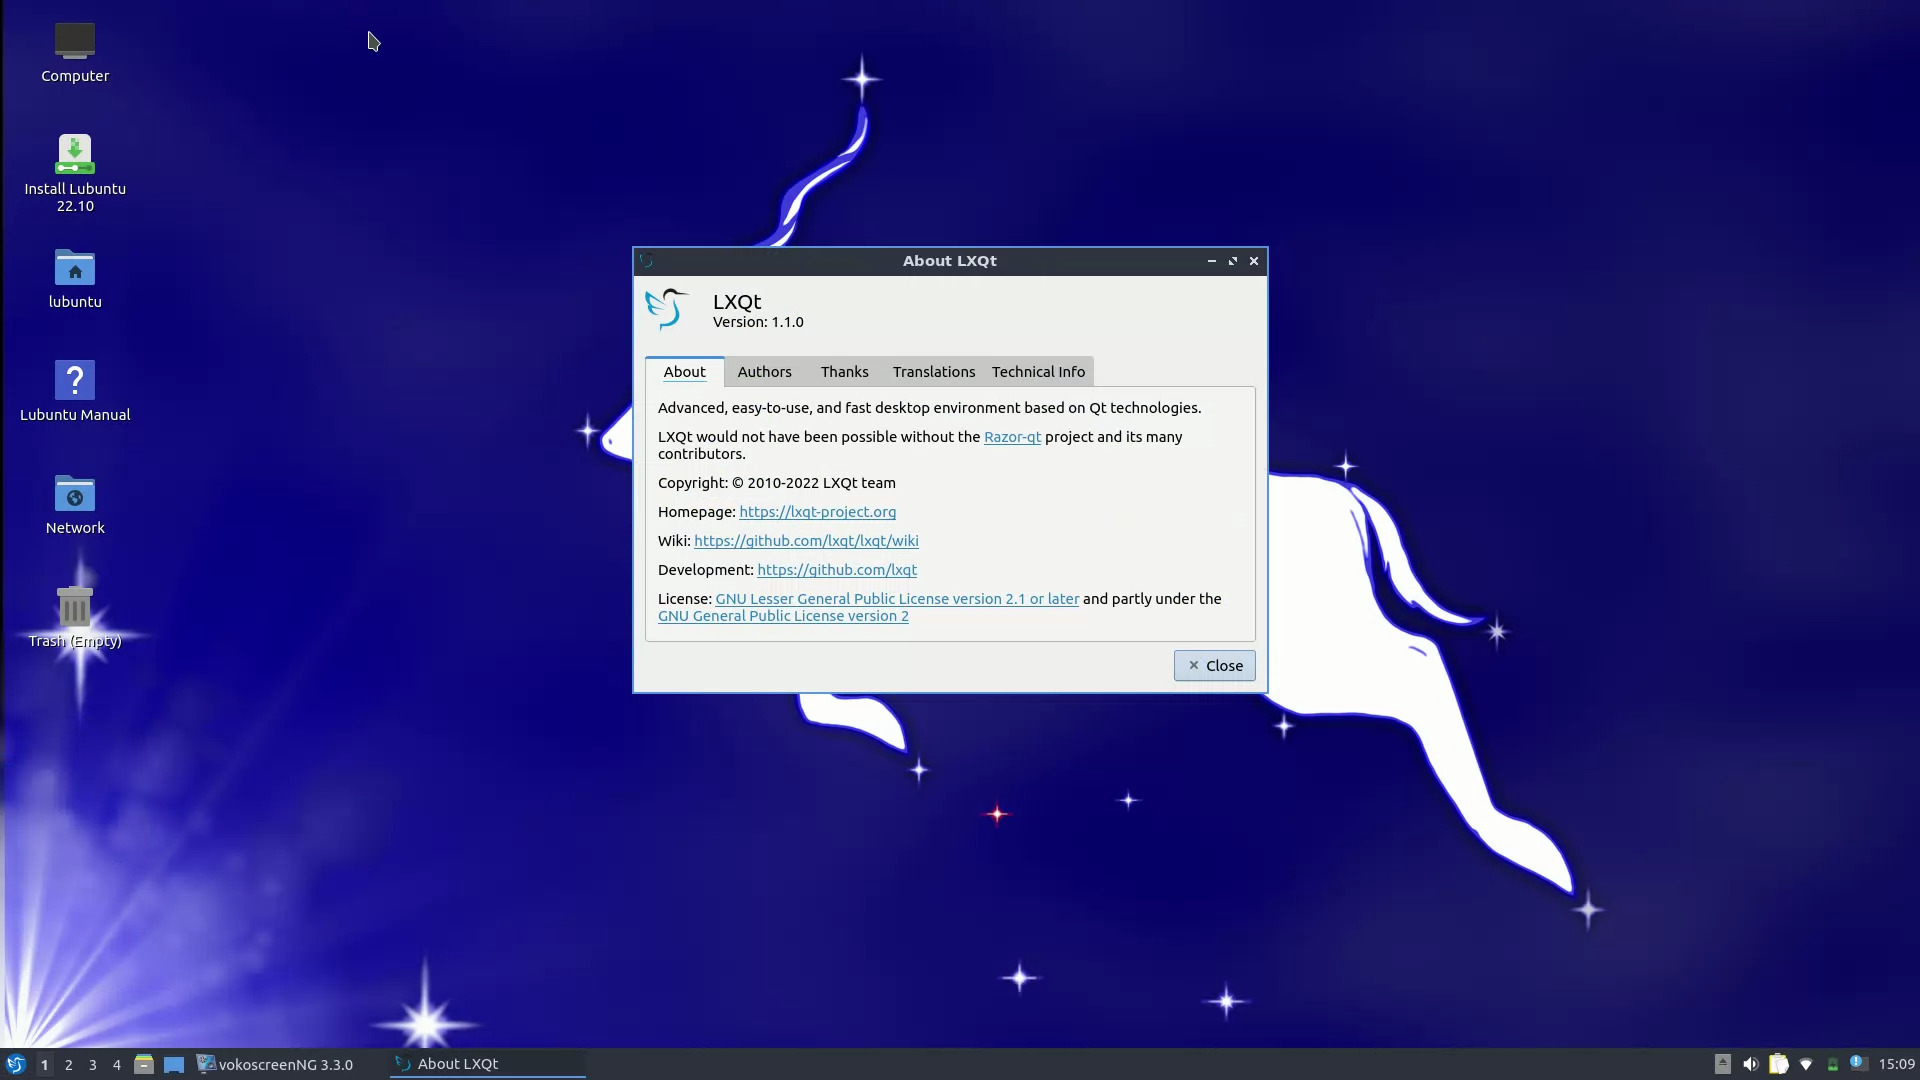Open the vokoScreenNG 3.3.0 taskbar icon
The width and height of the screenshot is (1920, 1080).
pyautogui.click(x=274, y=1063)
